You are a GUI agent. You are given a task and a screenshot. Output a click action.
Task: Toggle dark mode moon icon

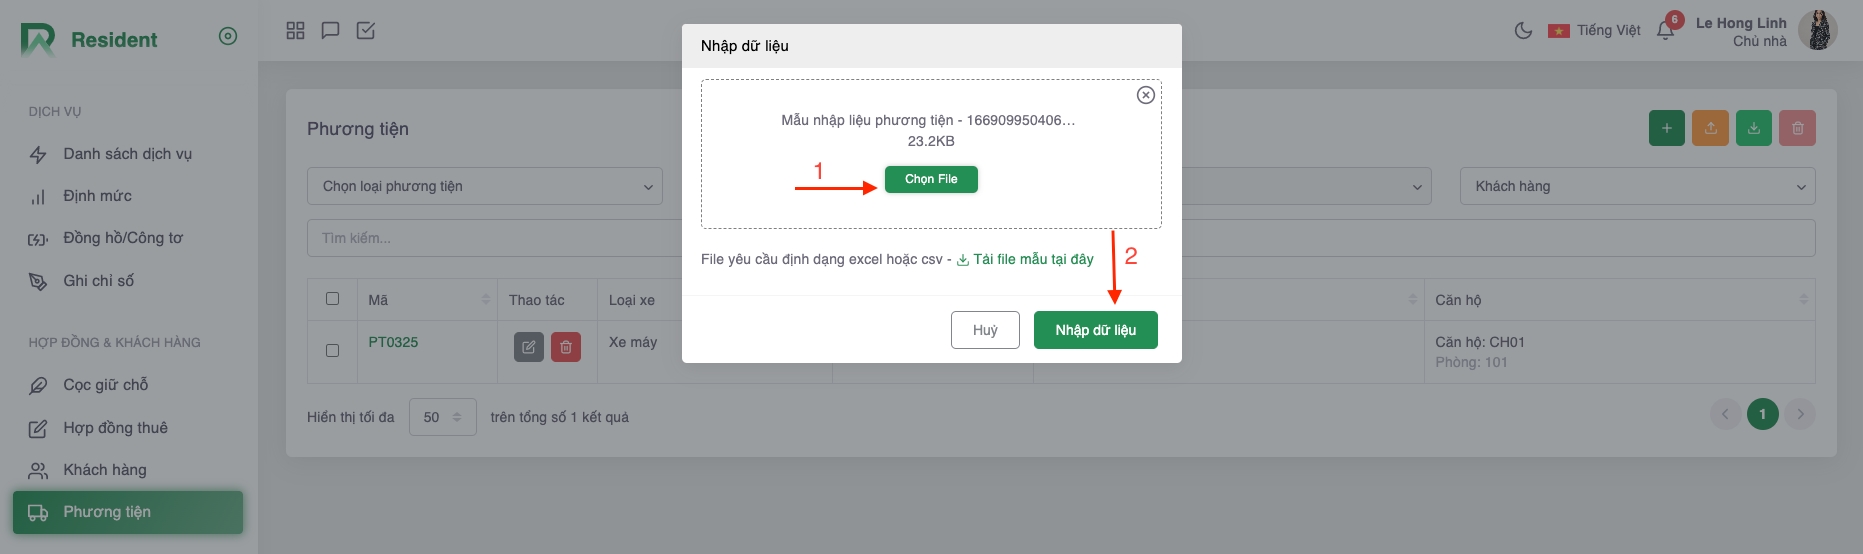coord(1523,30)
